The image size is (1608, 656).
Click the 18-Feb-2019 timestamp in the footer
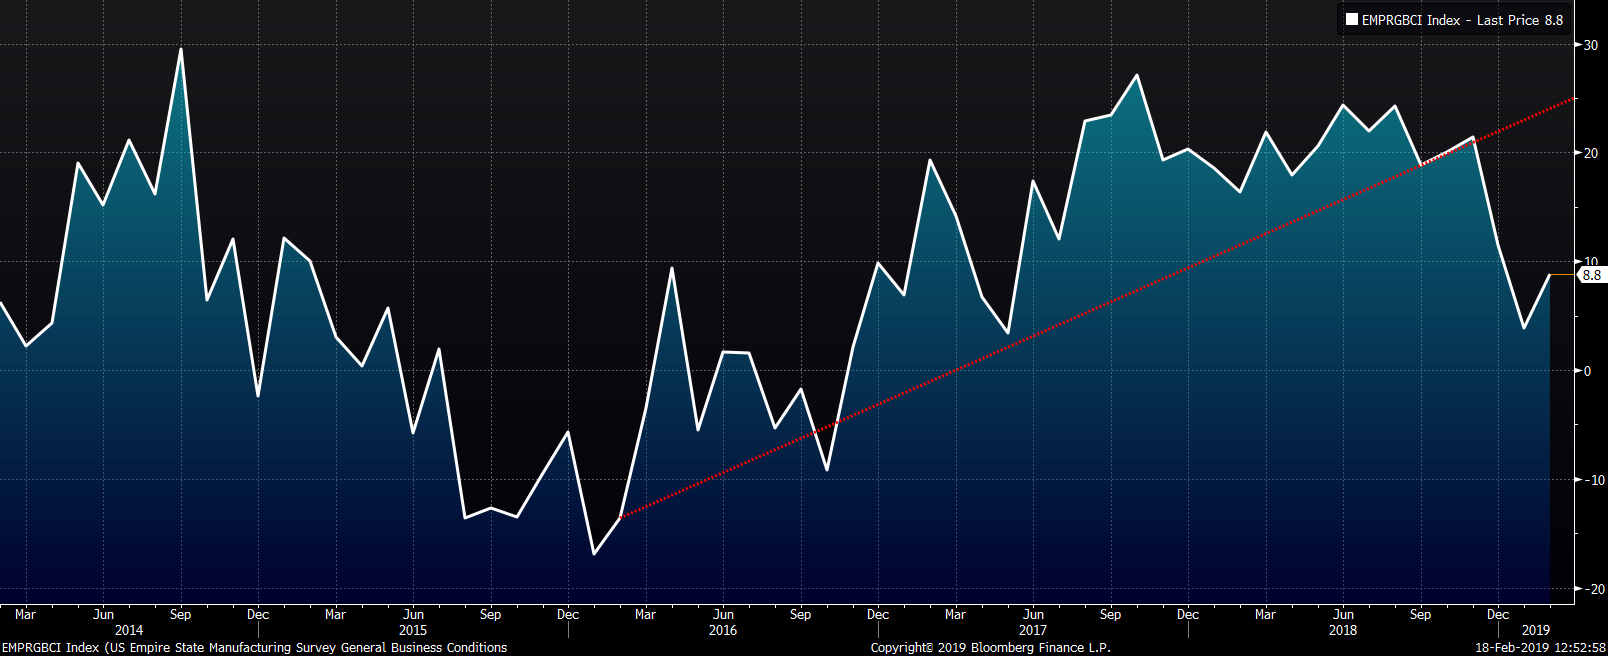1540,647
